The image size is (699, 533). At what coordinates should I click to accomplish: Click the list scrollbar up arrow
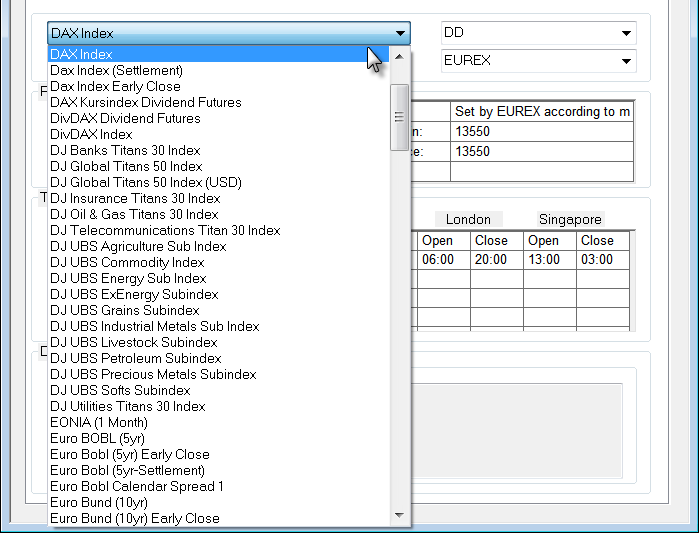[400, 55]
